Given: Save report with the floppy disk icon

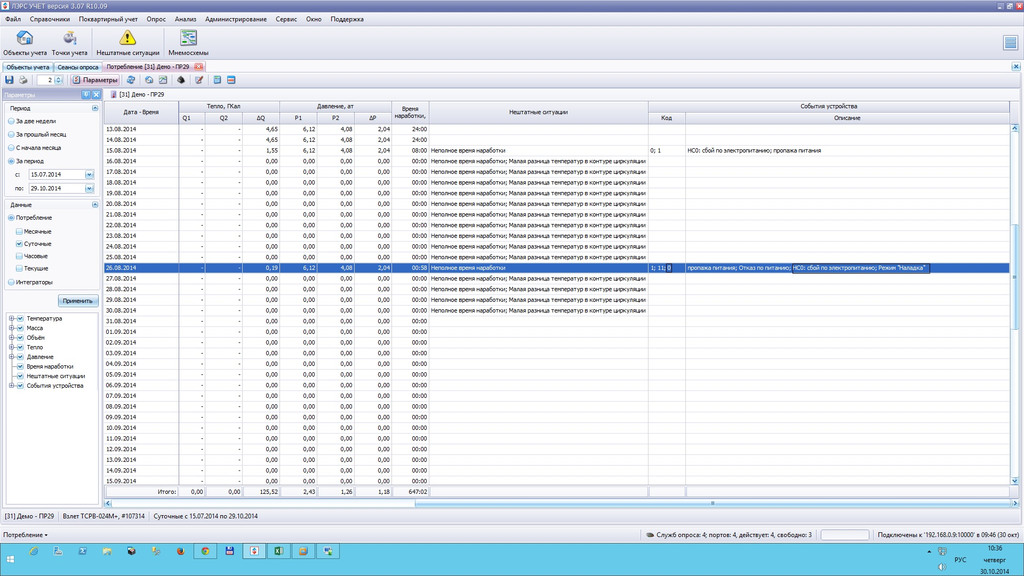Looking at the screenshot, I should coord(9,80).
